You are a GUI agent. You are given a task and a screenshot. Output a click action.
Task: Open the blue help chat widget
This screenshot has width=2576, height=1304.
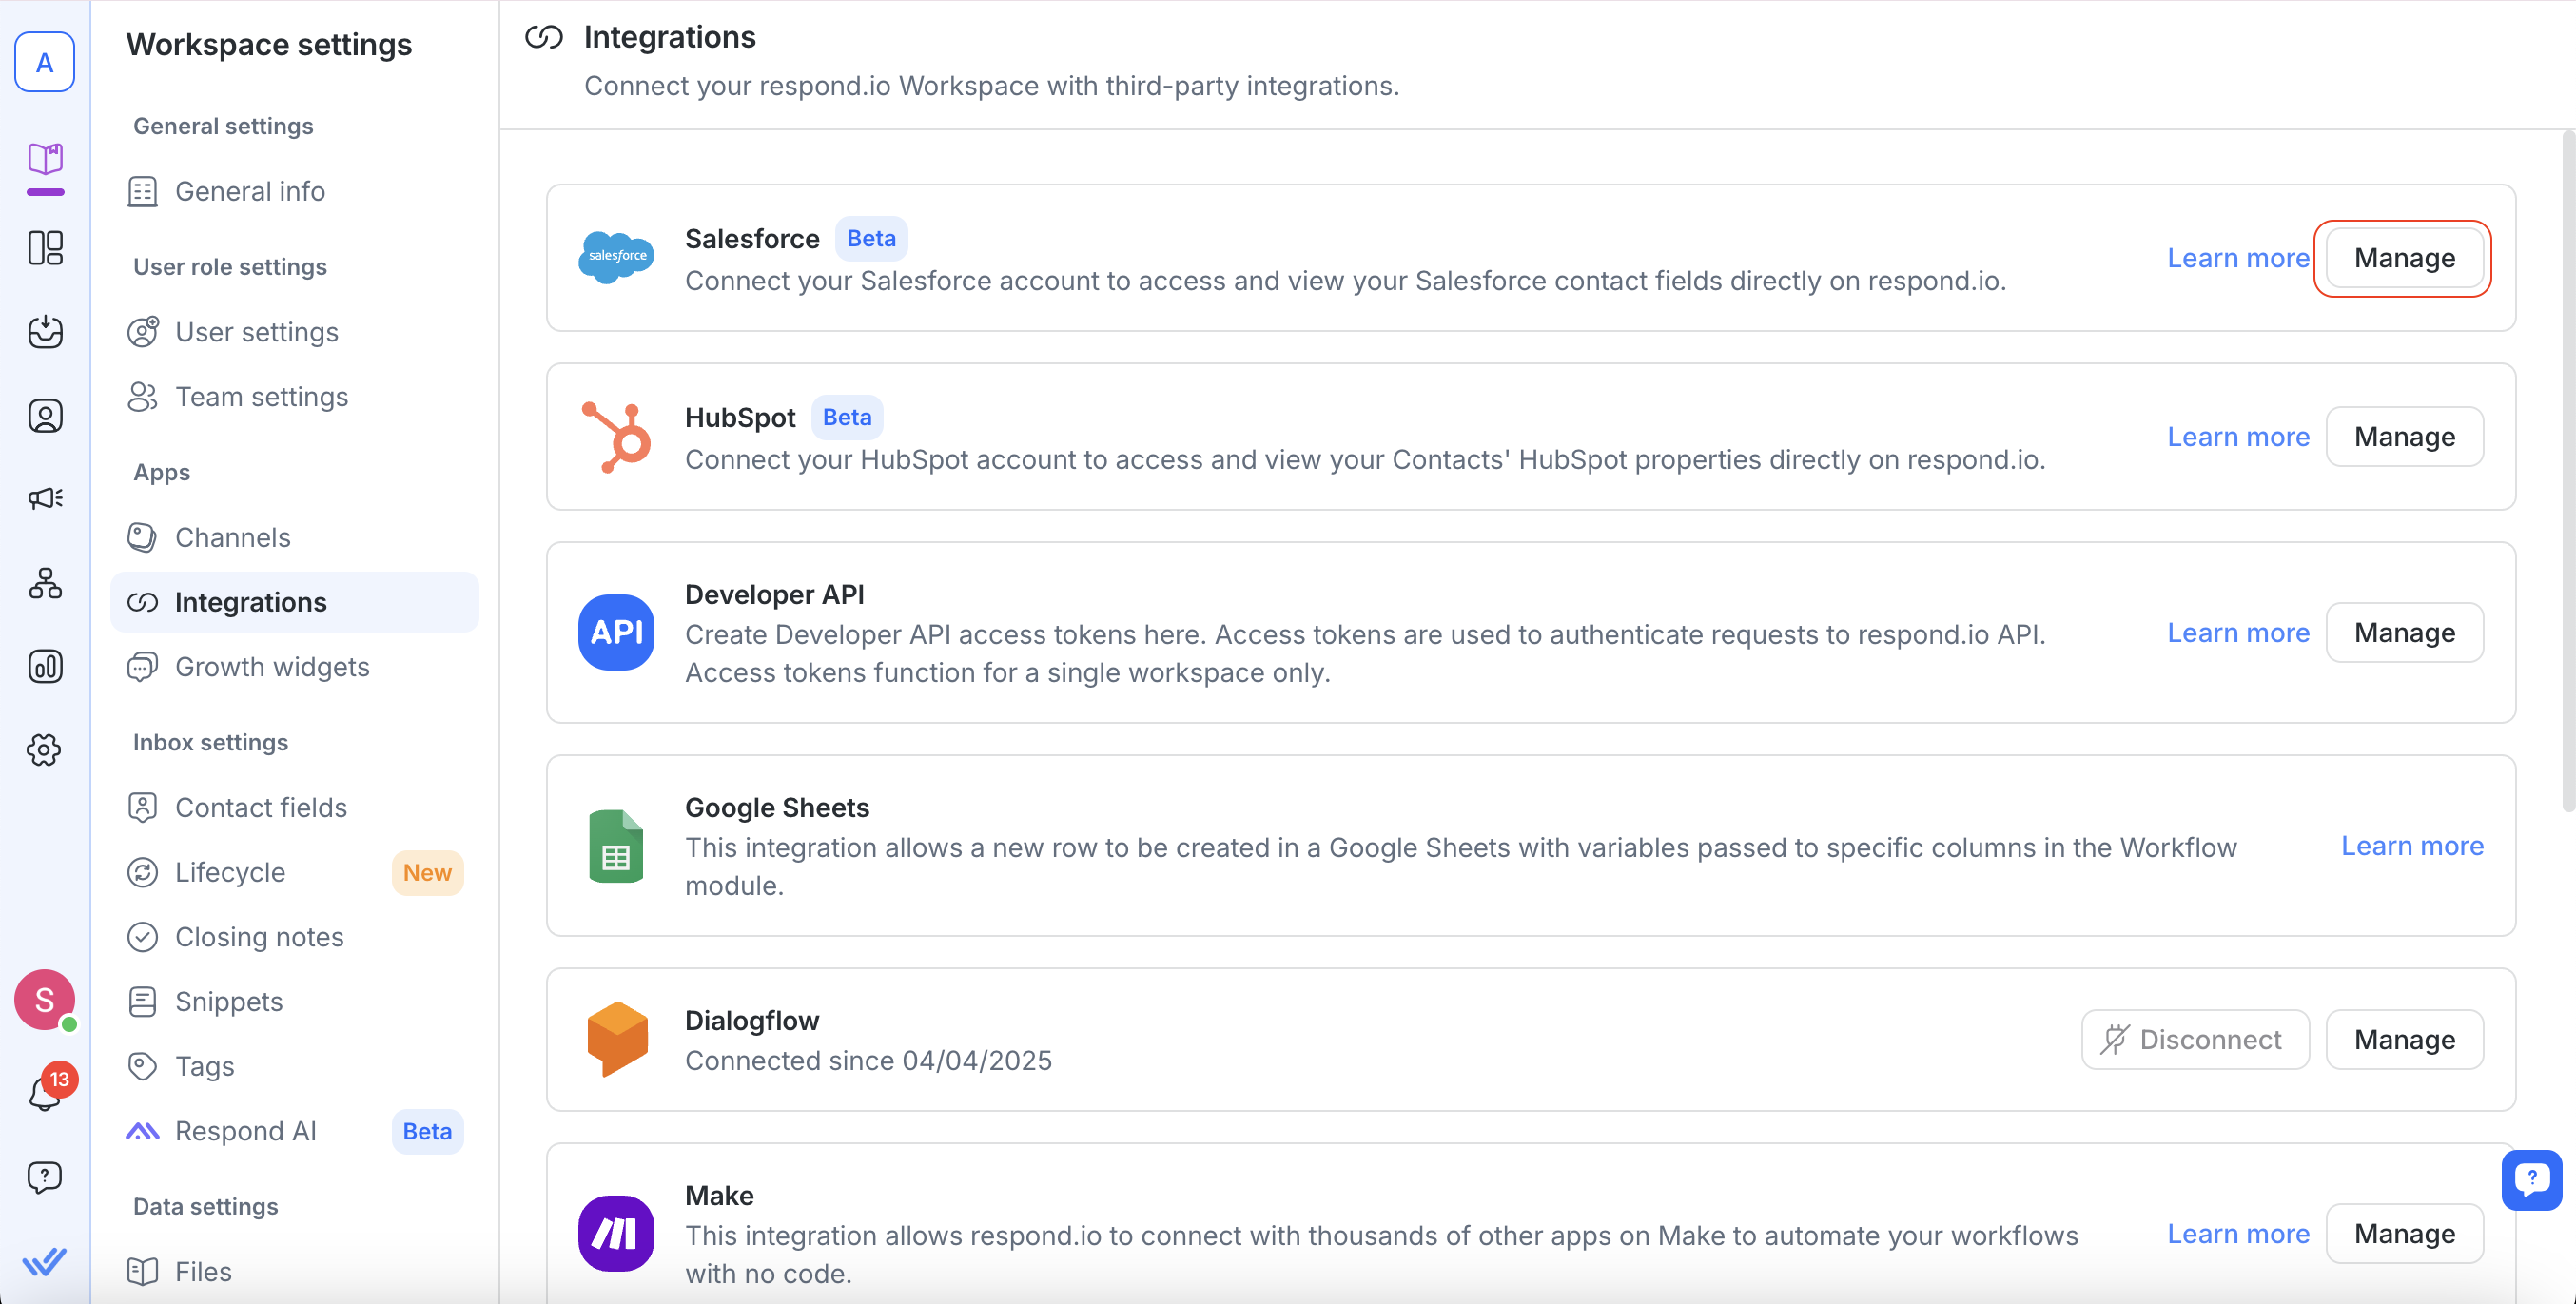[2530, 1179]
